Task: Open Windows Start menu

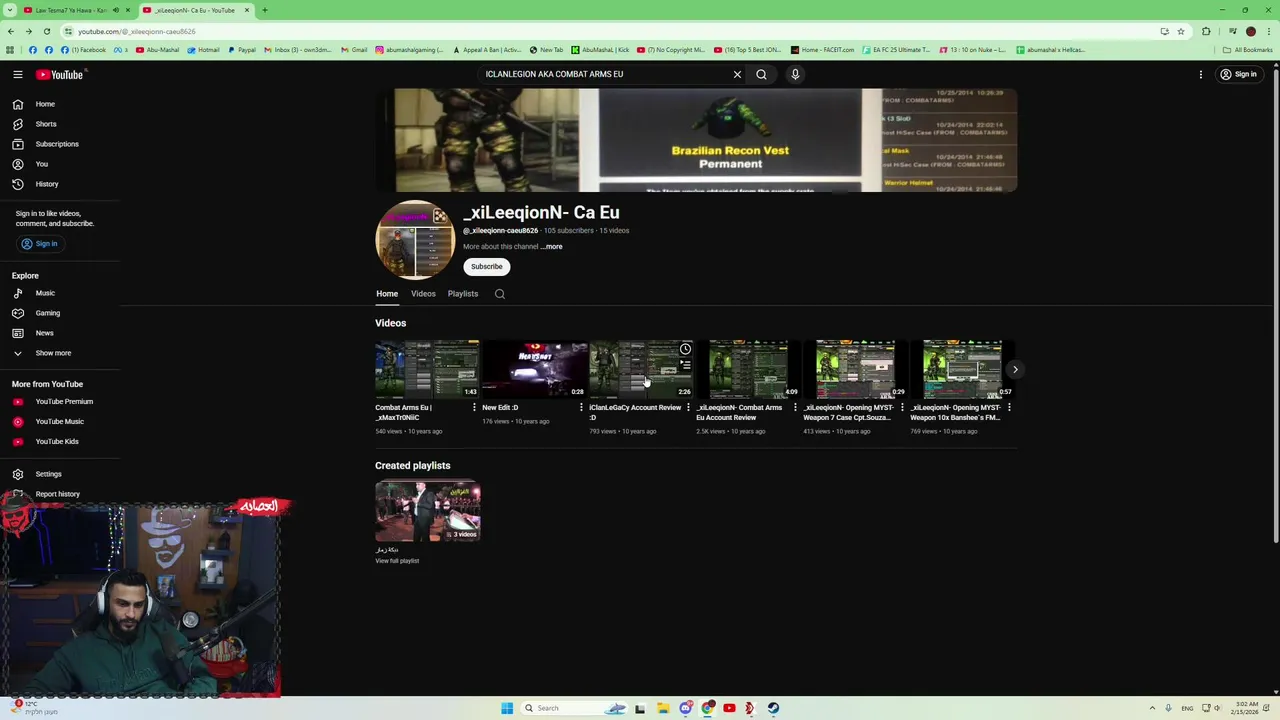Action: [x=507, y=708]
